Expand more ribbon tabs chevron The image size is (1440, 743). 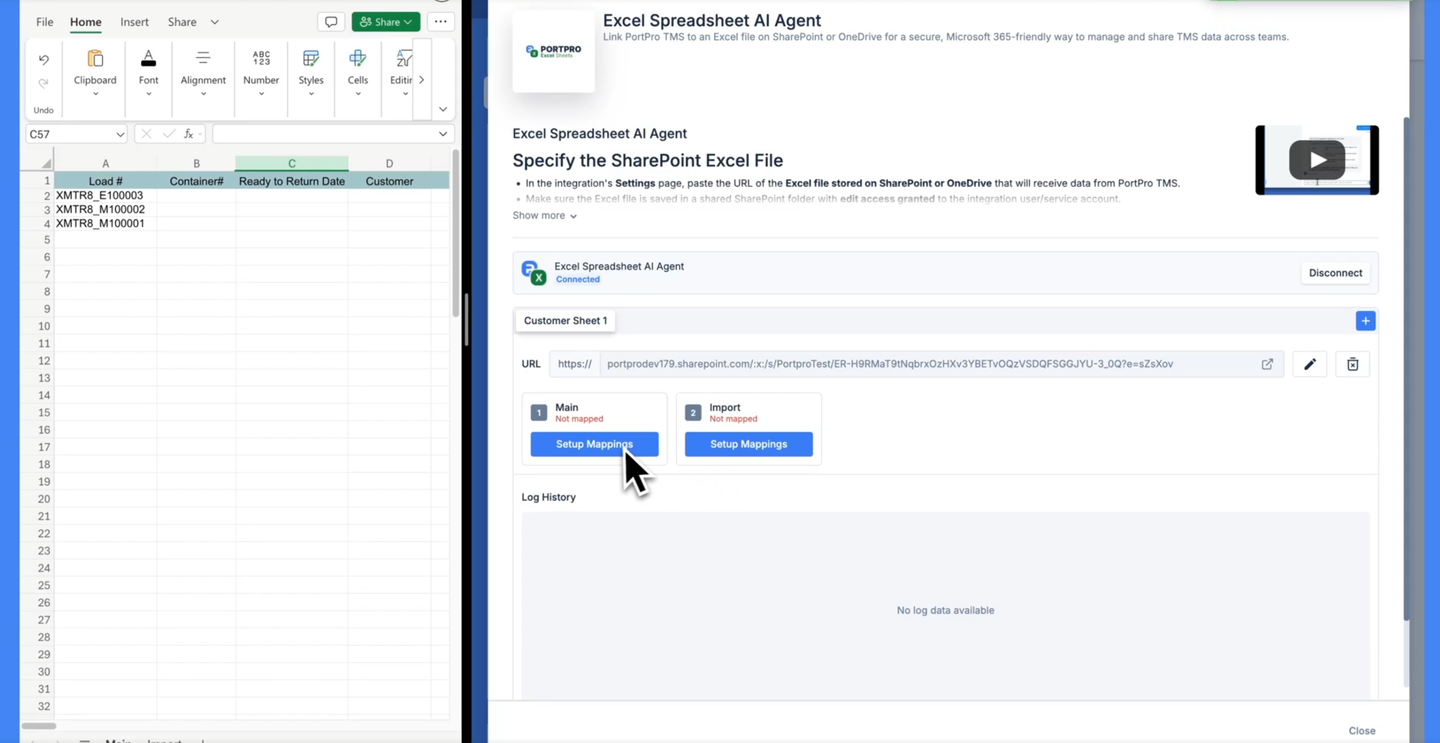[x=214, y=22]
